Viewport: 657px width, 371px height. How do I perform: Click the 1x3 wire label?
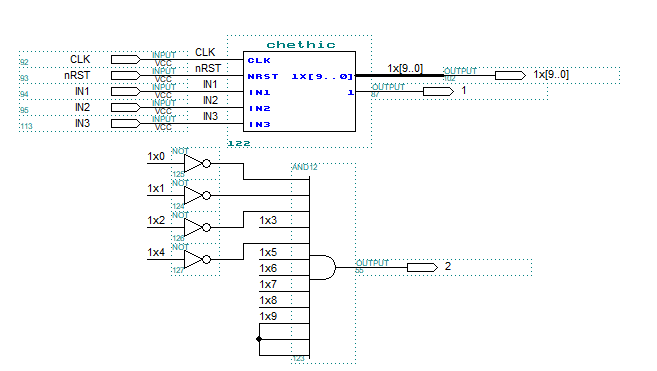(x=268, y=220)
